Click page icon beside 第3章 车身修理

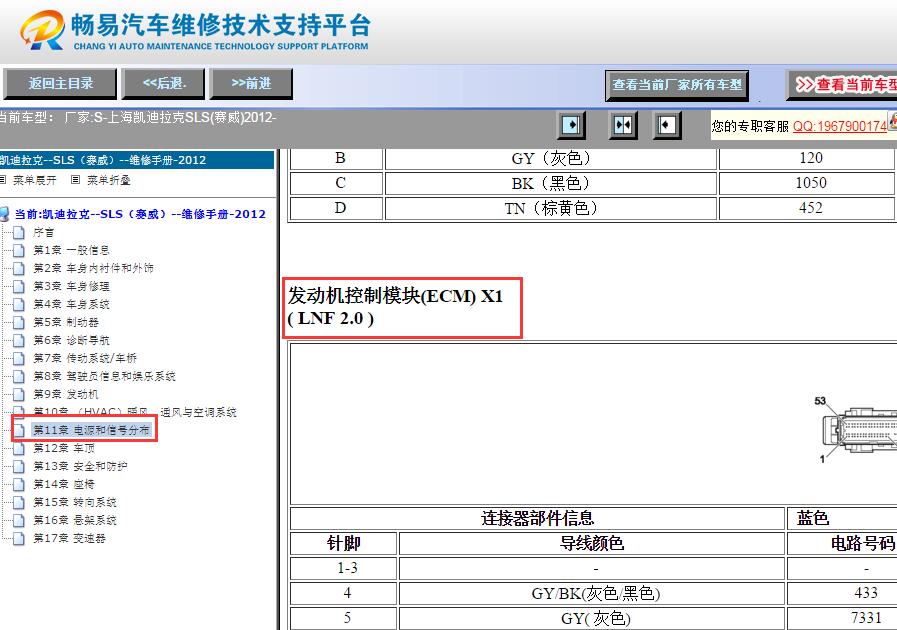[19, 286]
